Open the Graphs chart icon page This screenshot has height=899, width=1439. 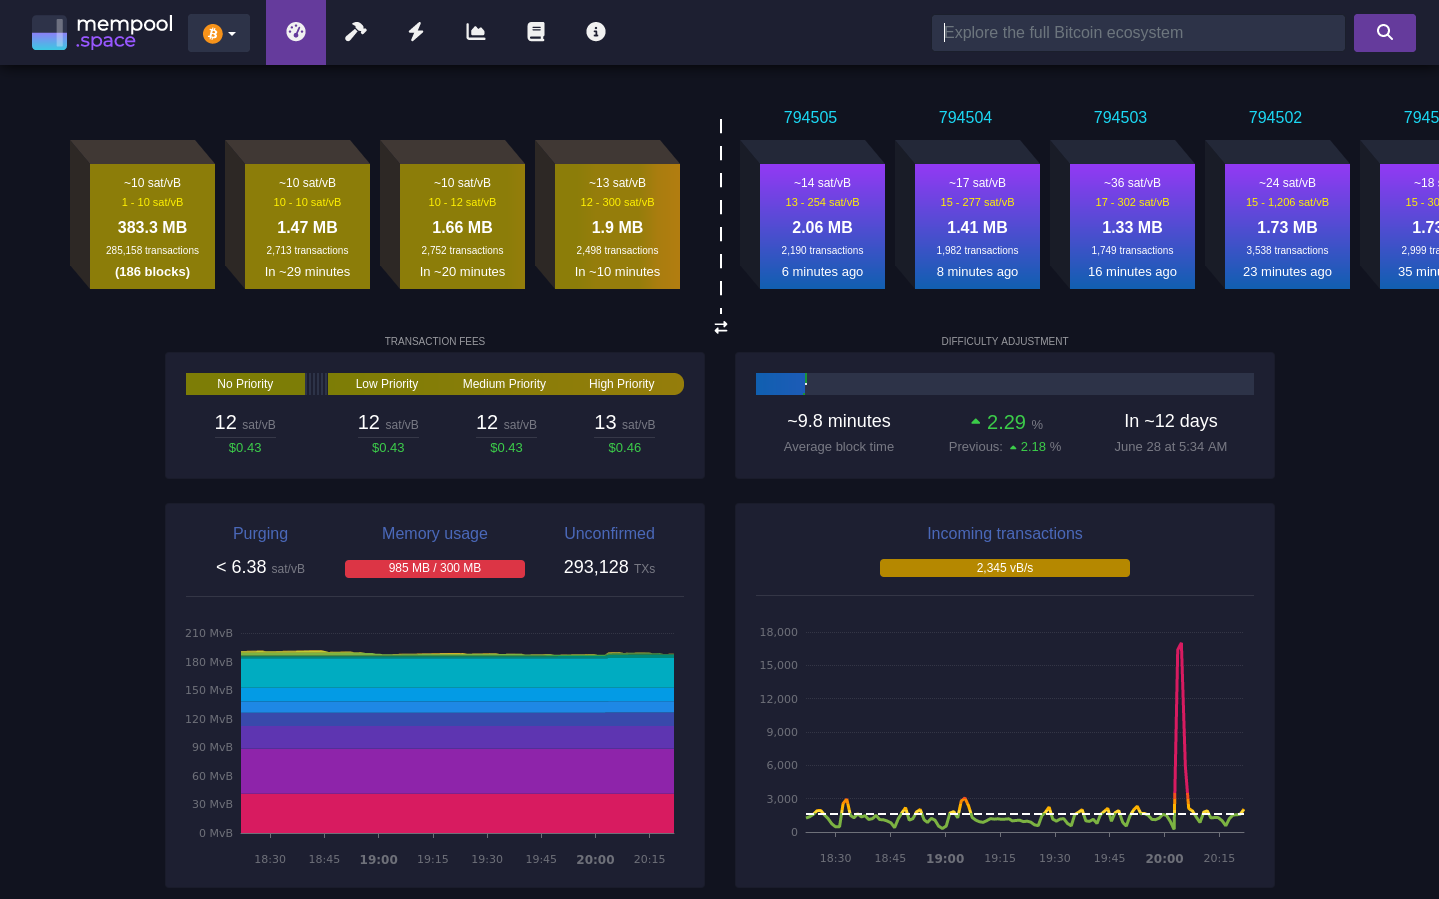(x=476, y=32)
